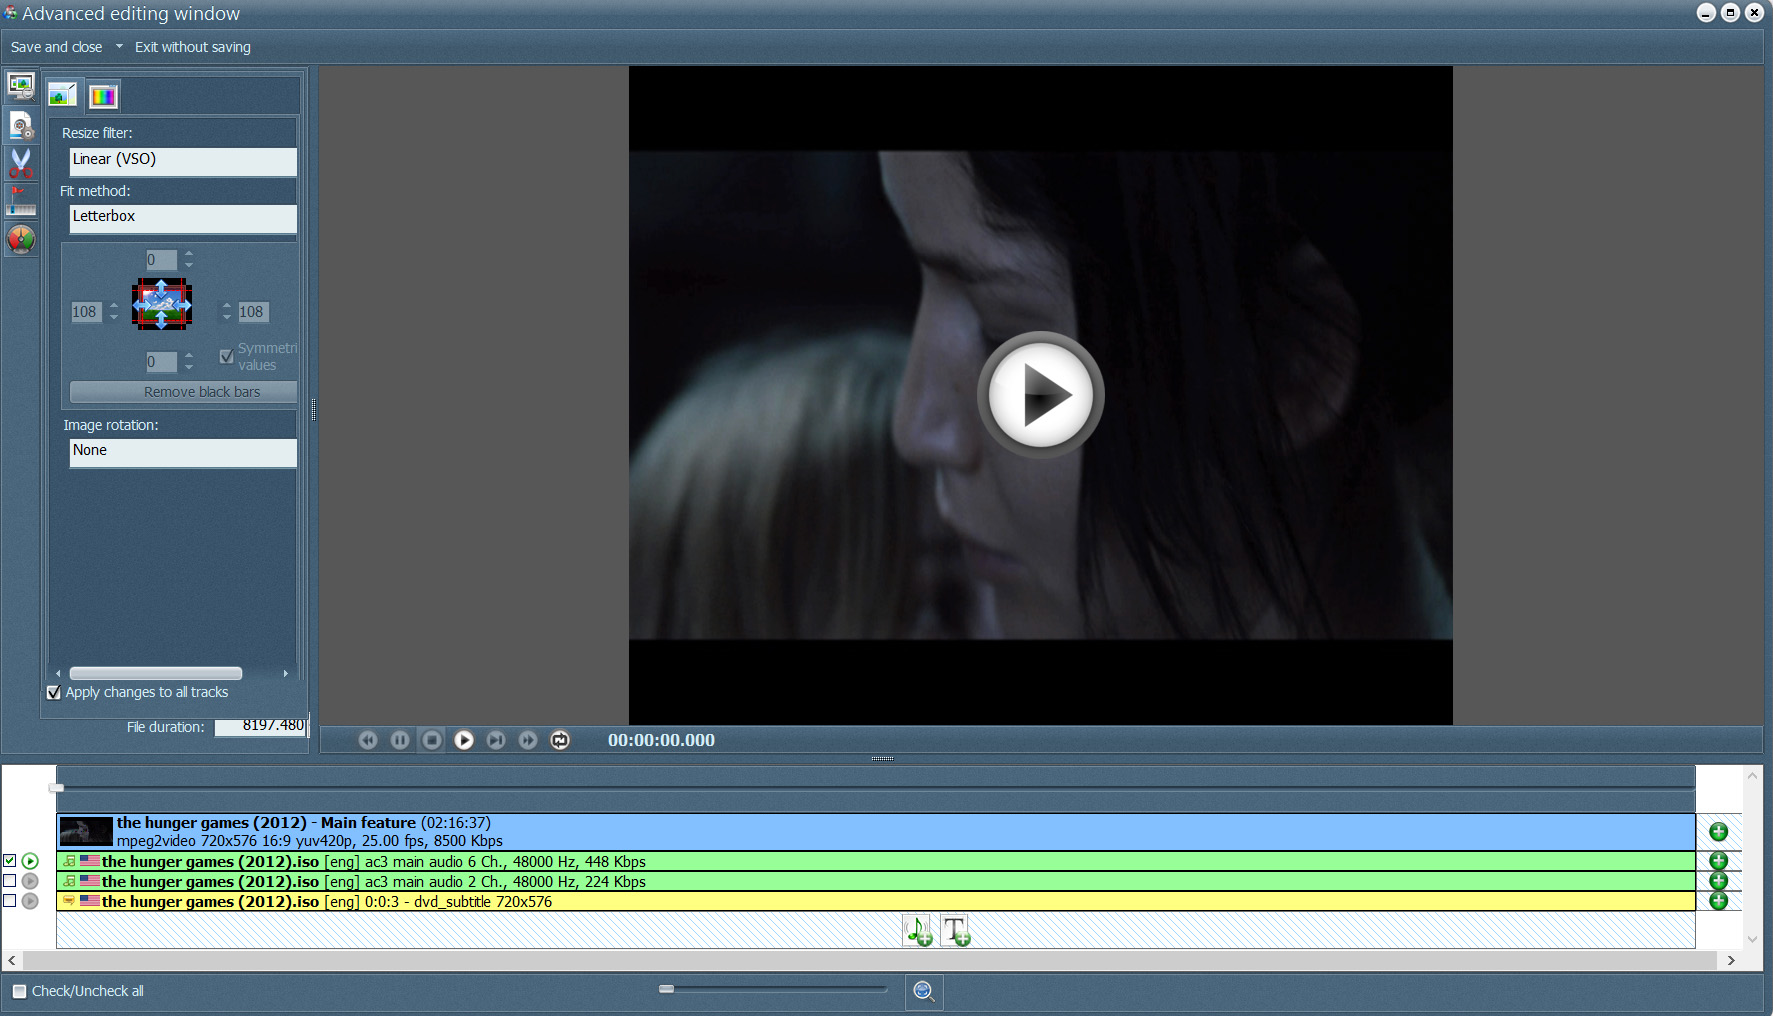Select the ac3 2 Ch. 224 Kbps audio row
This screenshot has height=1016, width=1773.
coord(876,881)
